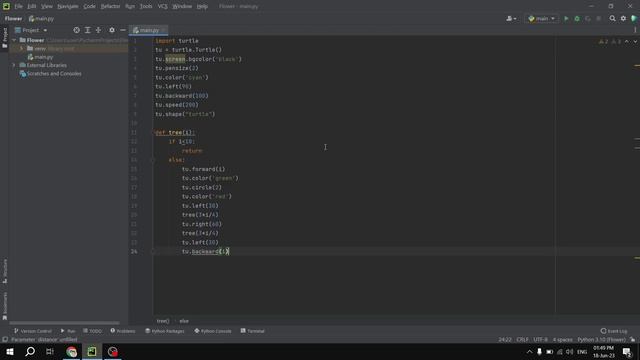Open Project panel options gear
The height and width of the screenshot is (360, 640).
click(112, 30)
